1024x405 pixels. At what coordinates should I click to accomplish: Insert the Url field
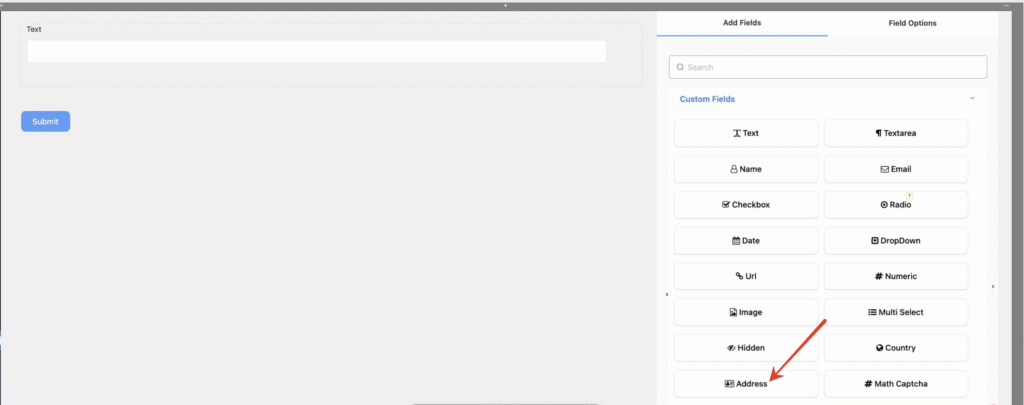click(745, 276)
